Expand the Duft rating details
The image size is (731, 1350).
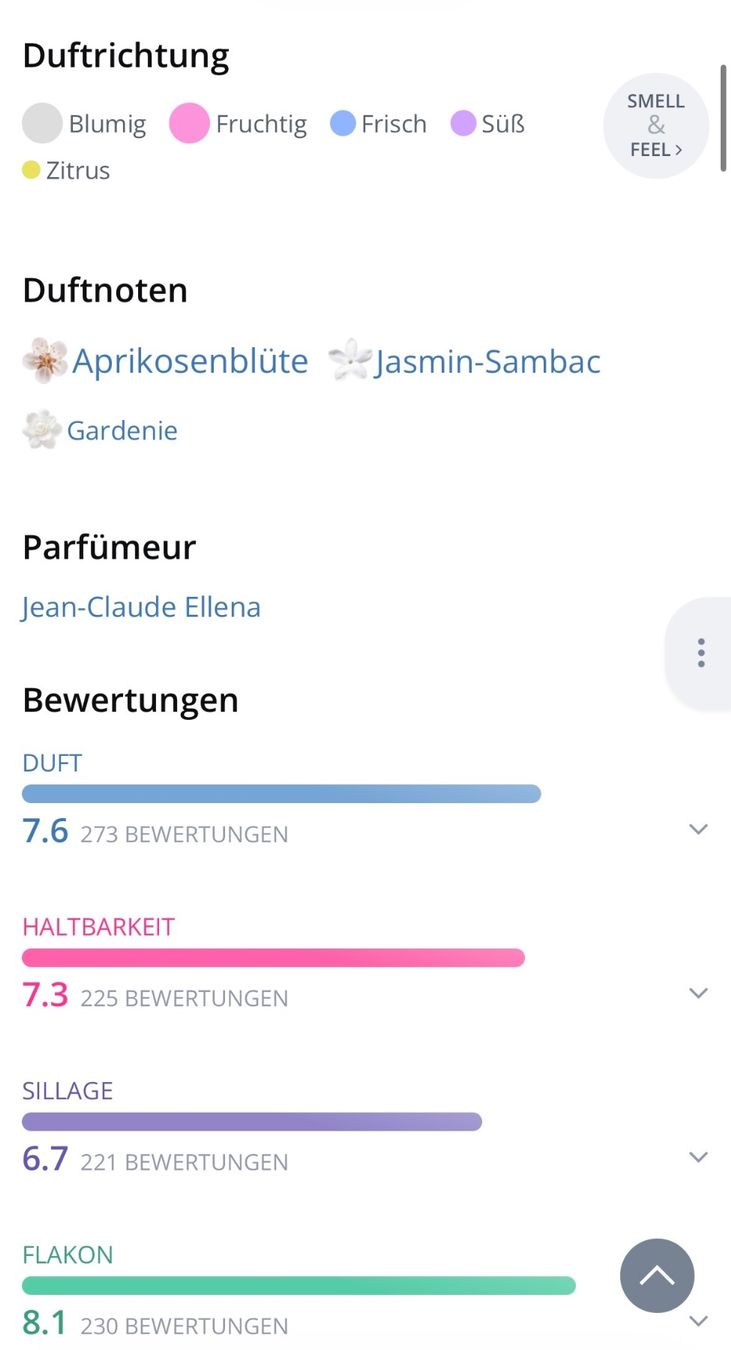(x=699, y=829)
